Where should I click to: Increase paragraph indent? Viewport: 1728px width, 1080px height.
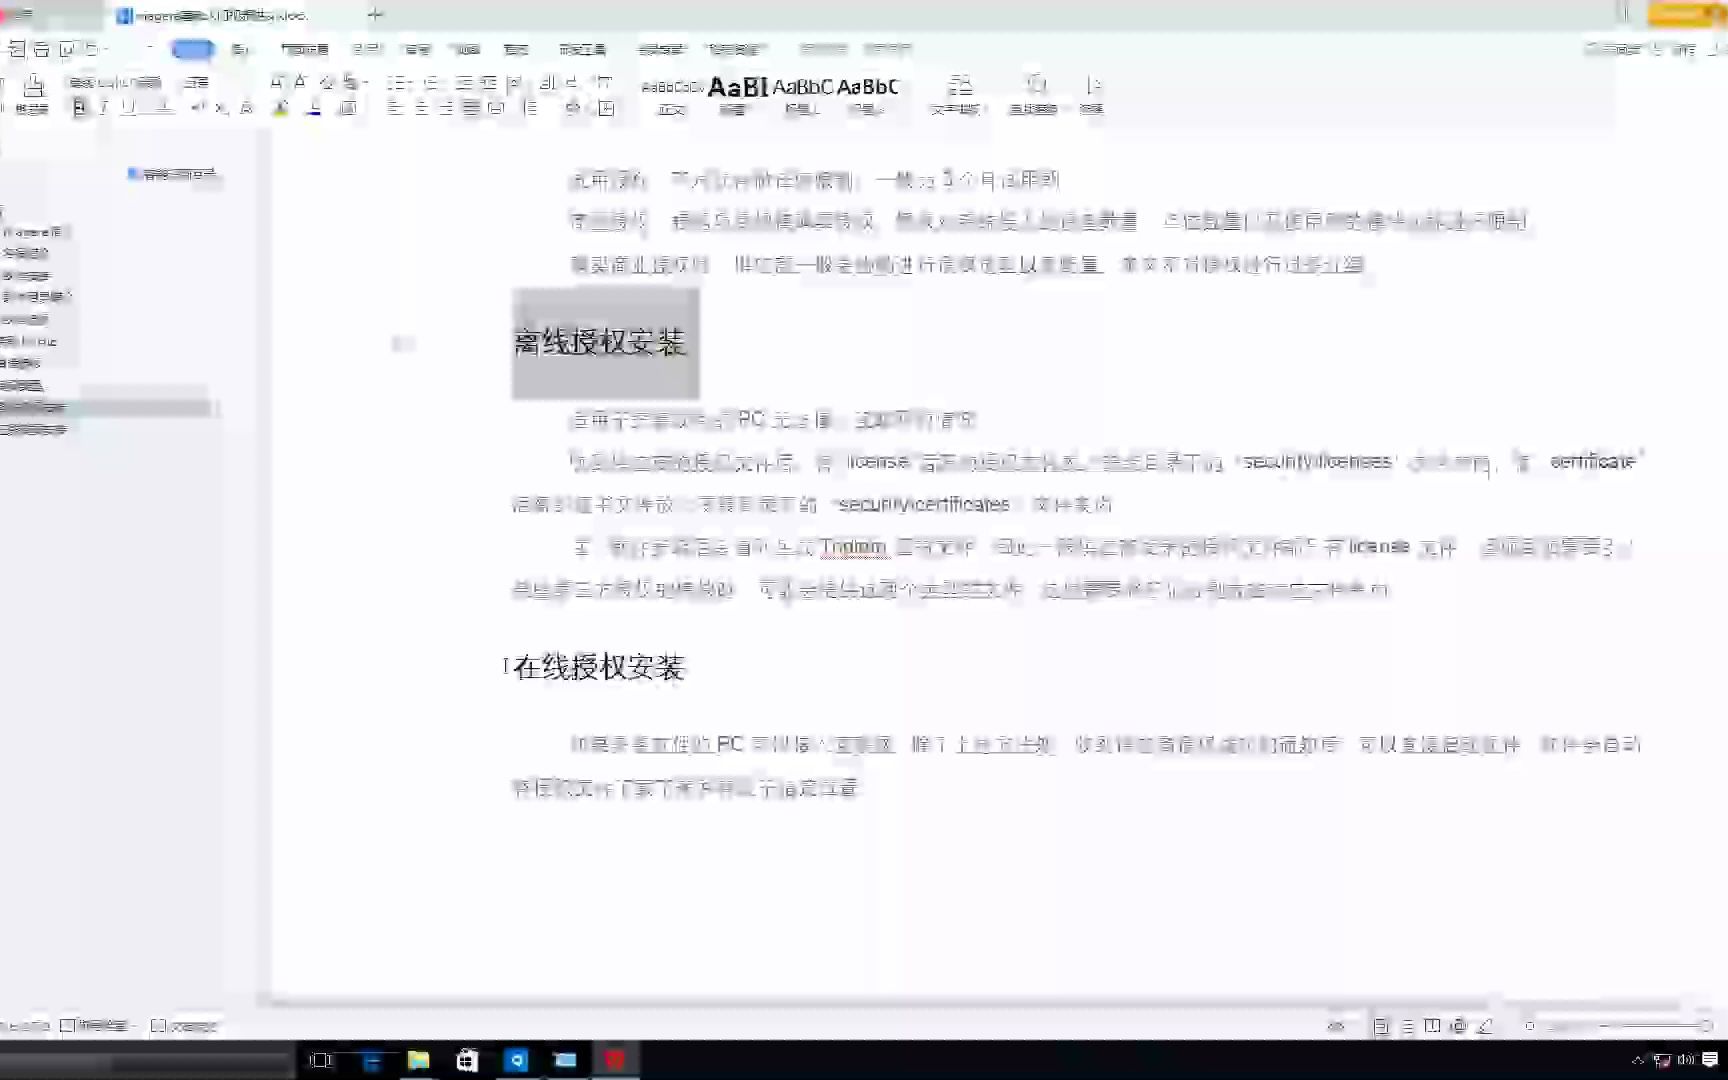click(x=488, y=82)
